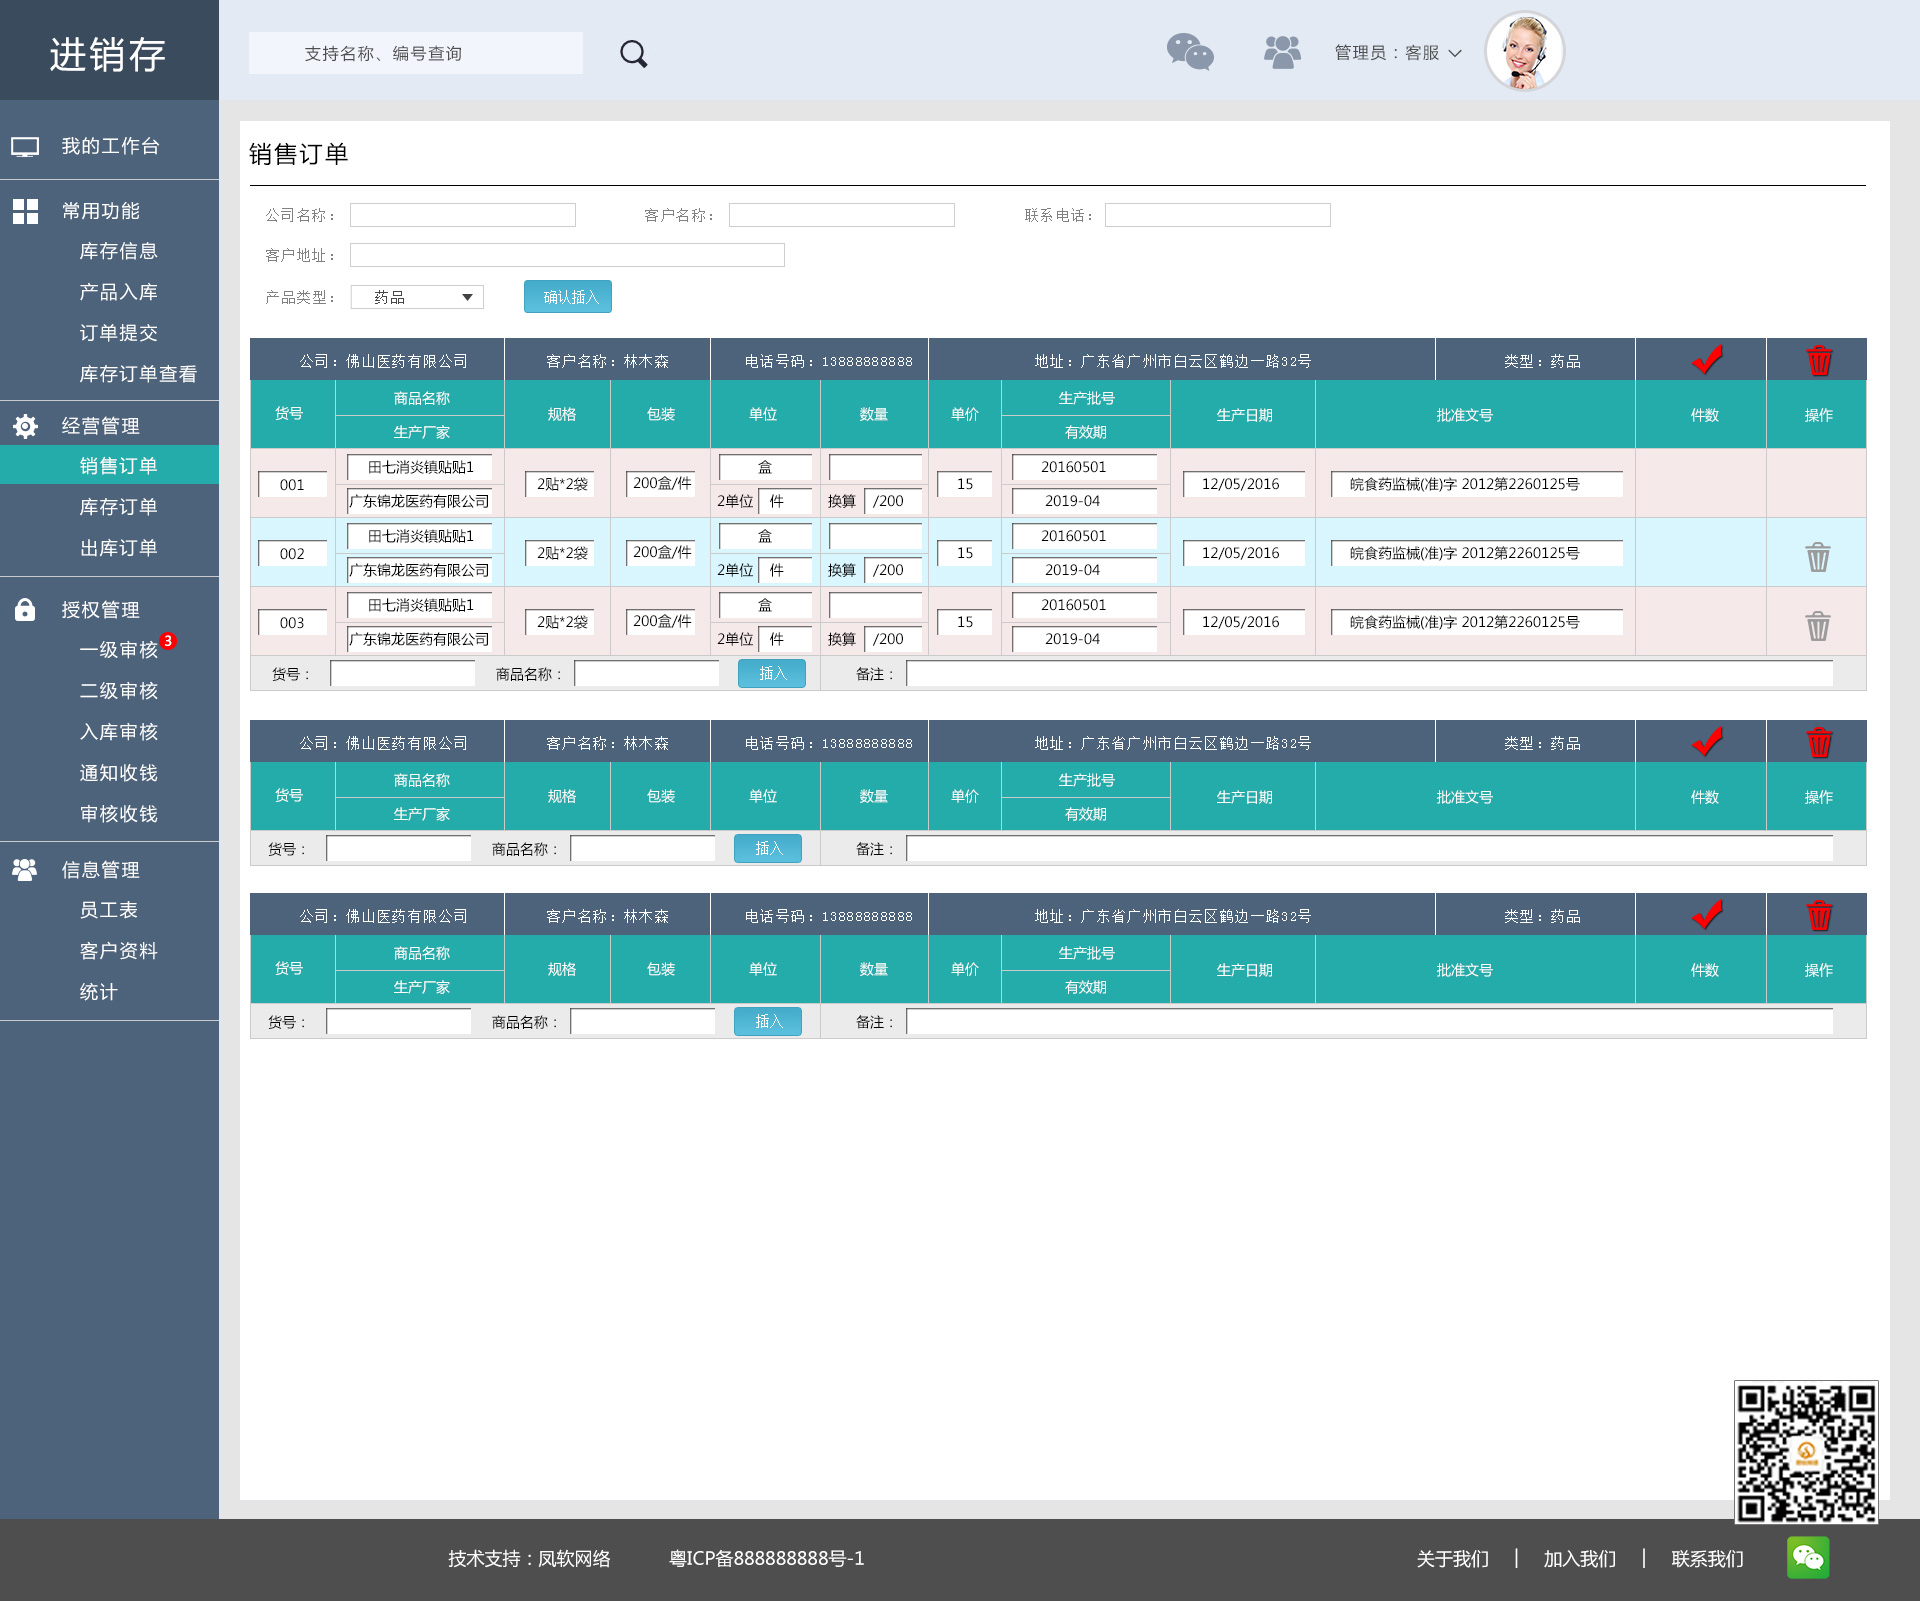
Task: Click the search magnifier icon
Action: coord(633,53)
